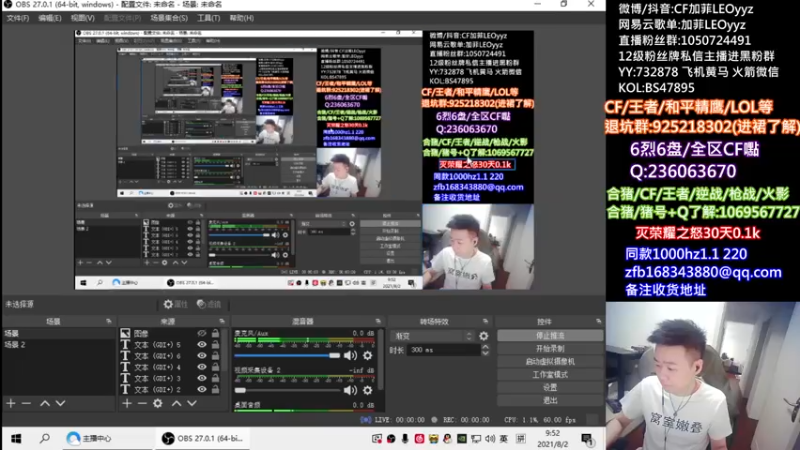This screenshot has height=450, width=800.
Task: Open 设置 in the controls panel
Action: click(x=550, y=387)
